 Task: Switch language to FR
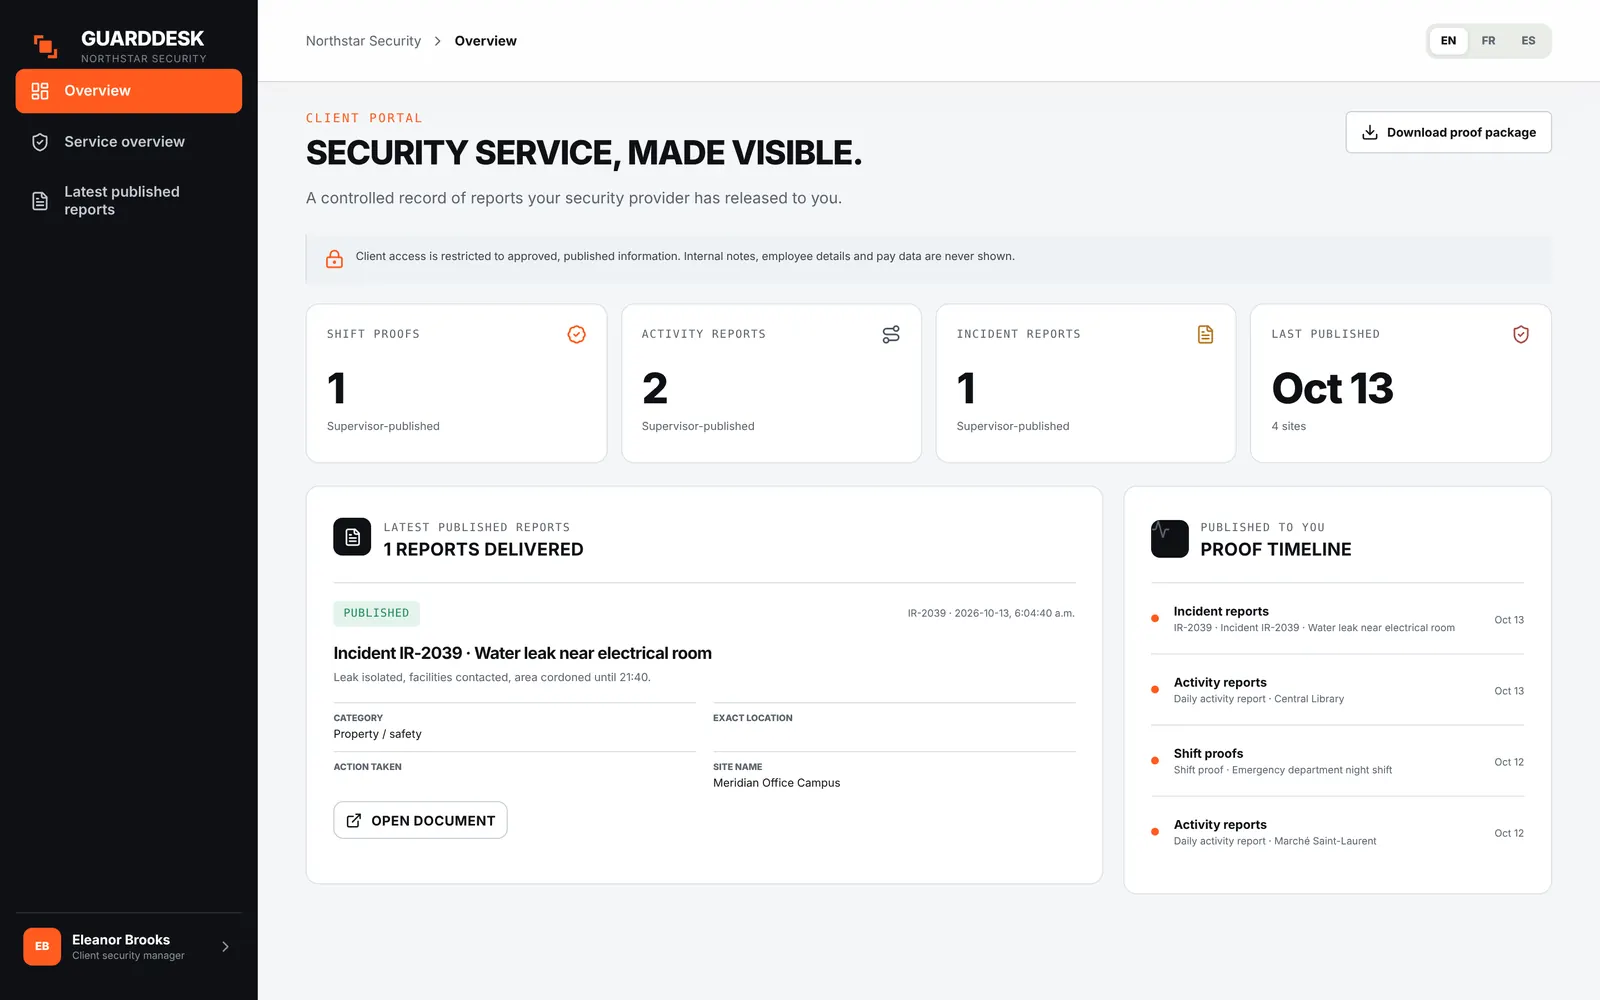(1488, 41)
